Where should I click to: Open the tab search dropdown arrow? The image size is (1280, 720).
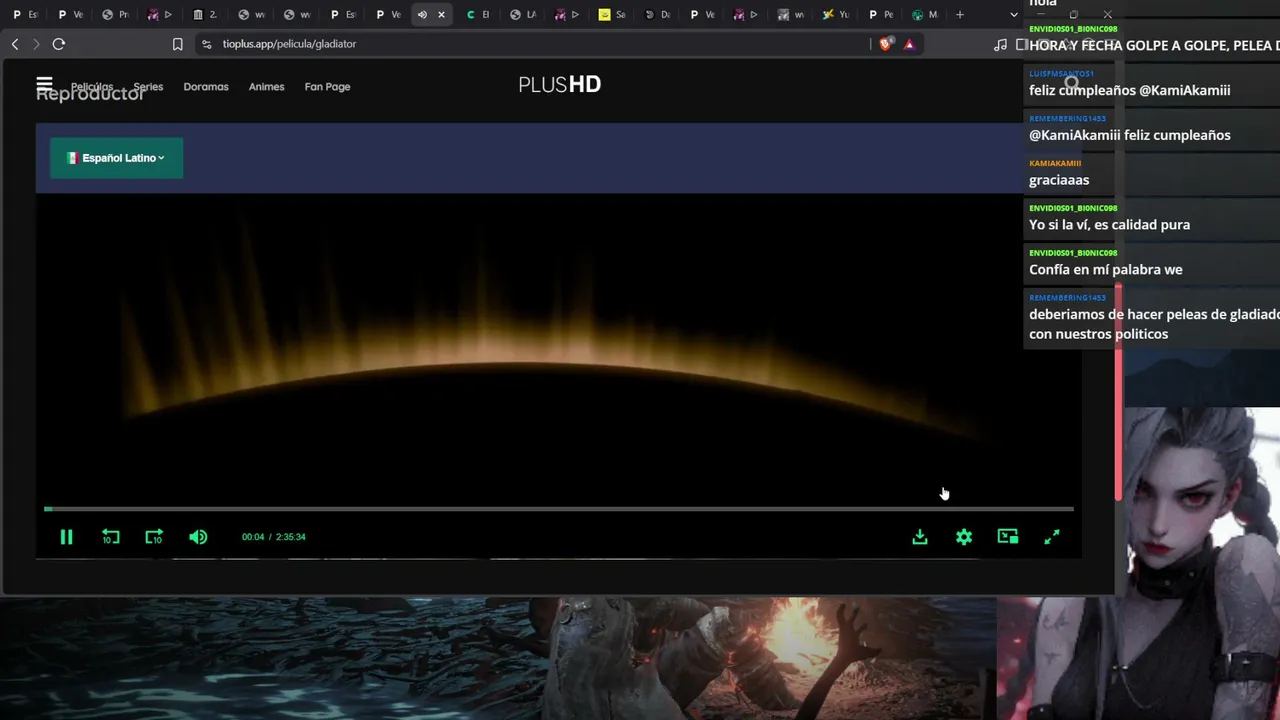[1014, 15]
